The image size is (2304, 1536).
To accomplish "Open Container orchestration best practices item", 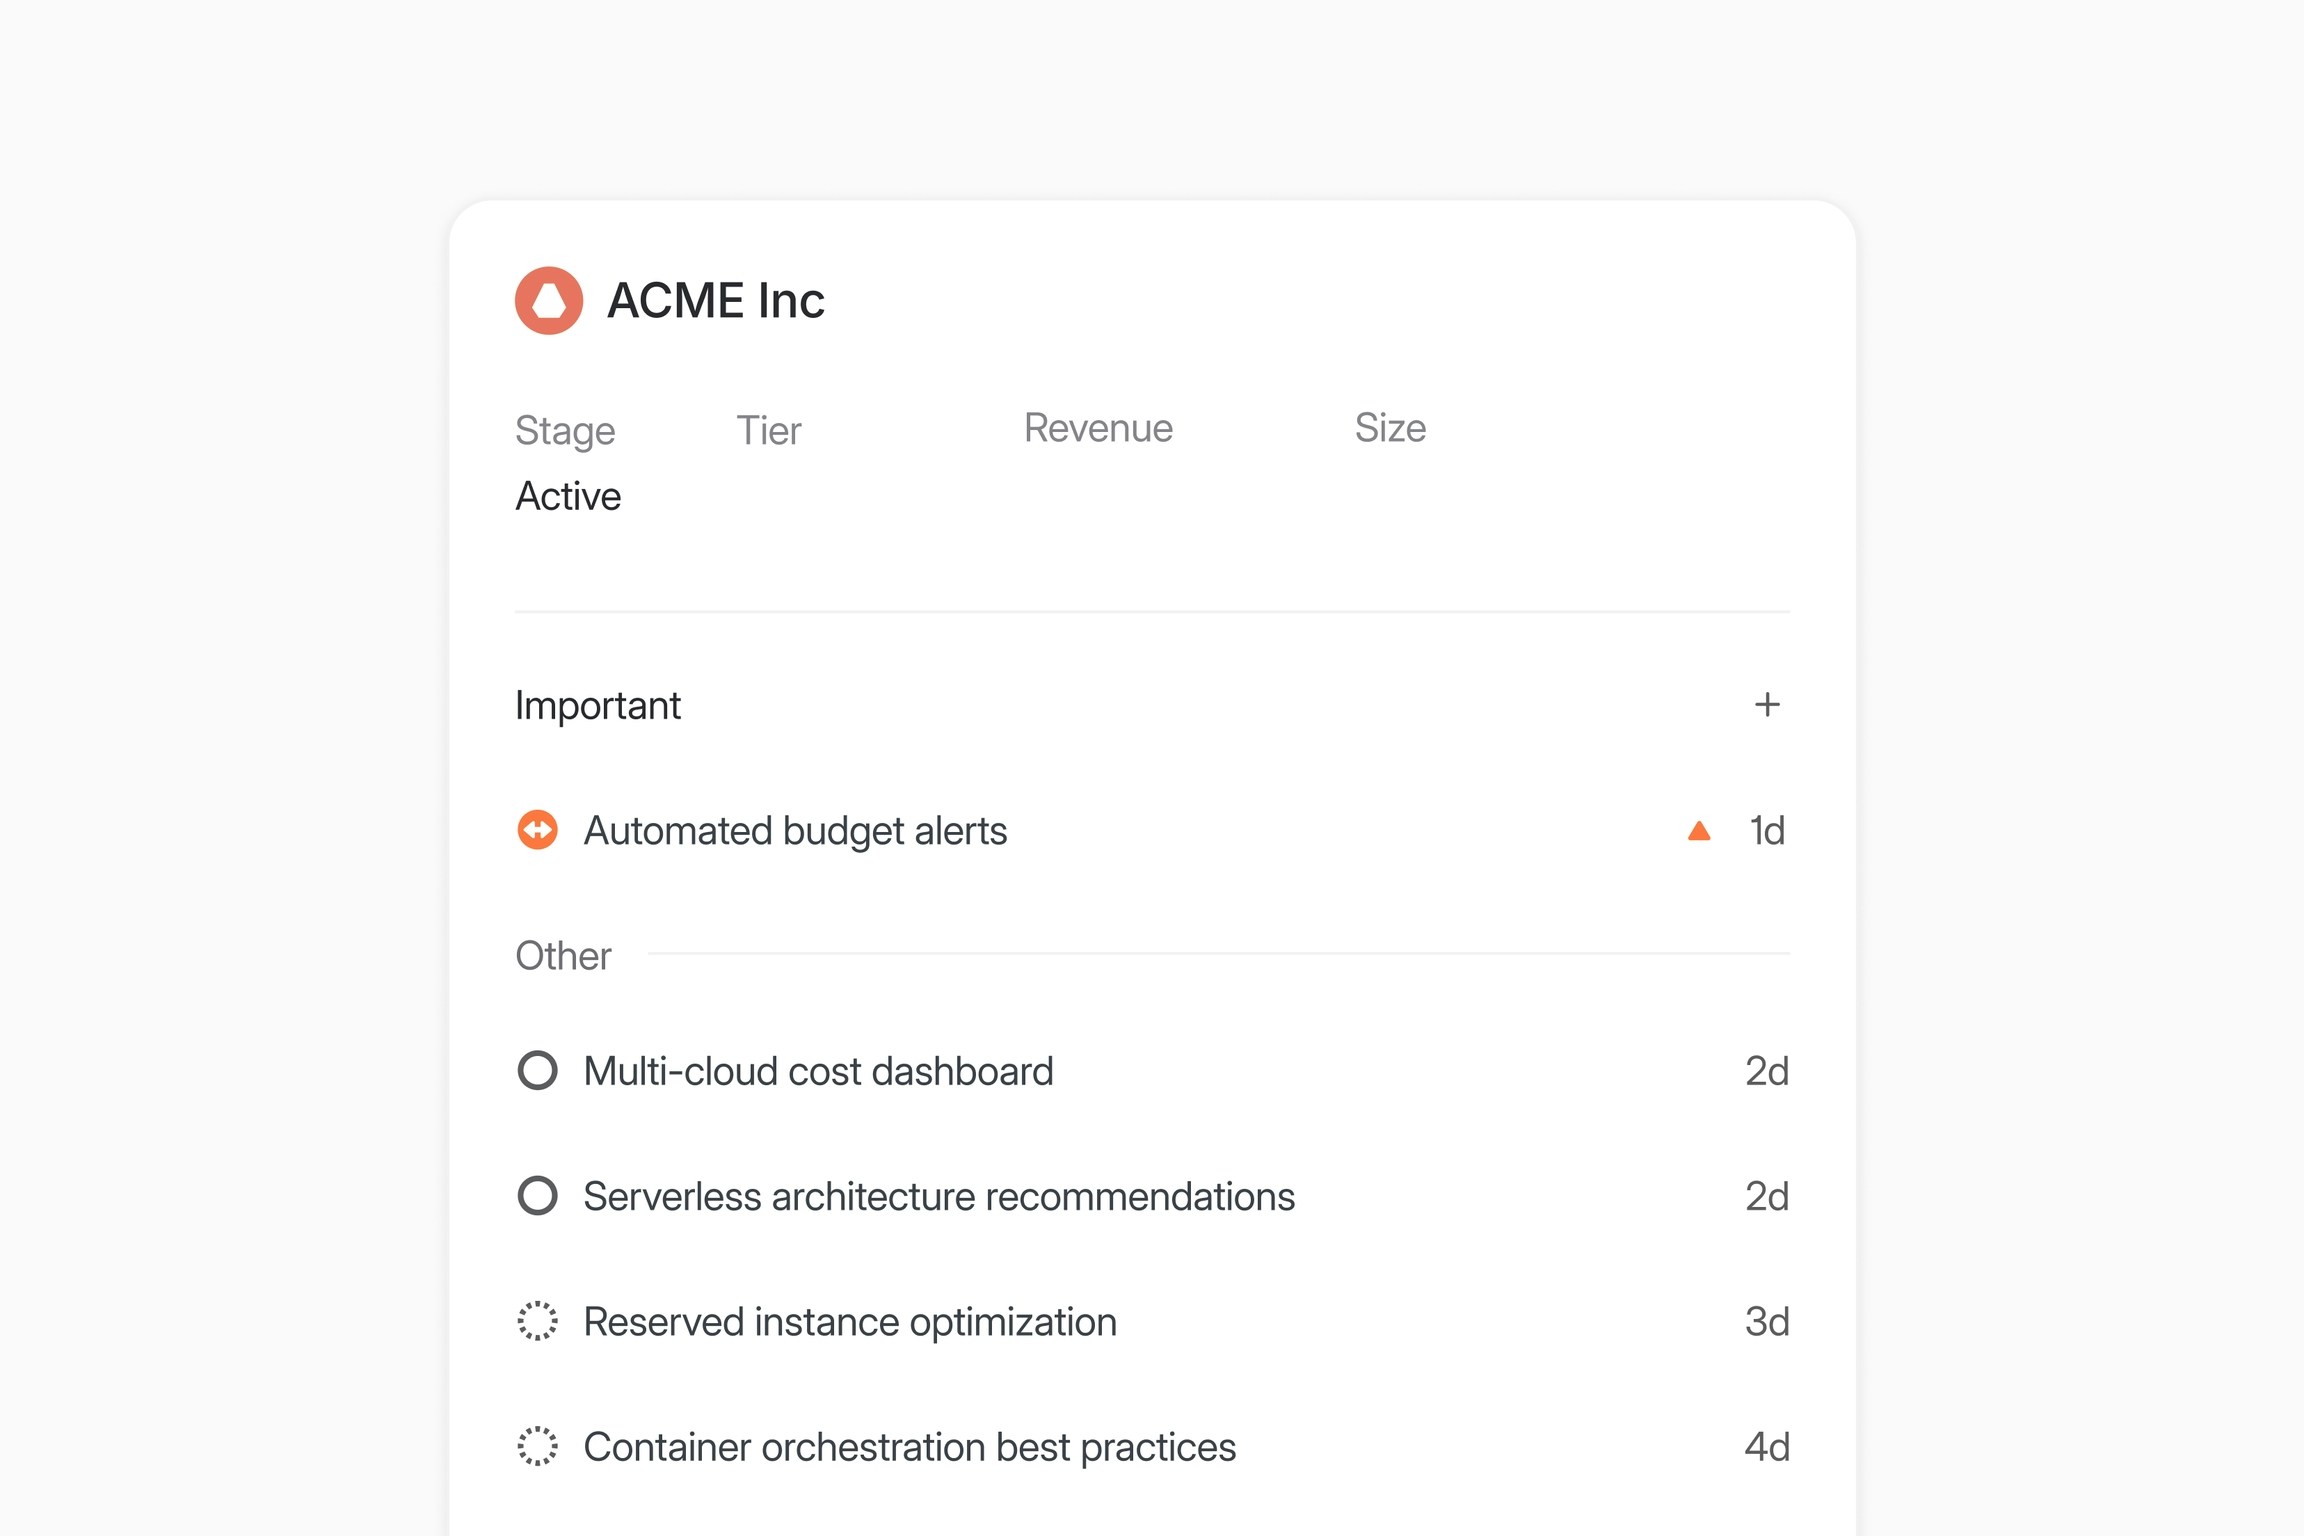I will tap(909, 1446).
